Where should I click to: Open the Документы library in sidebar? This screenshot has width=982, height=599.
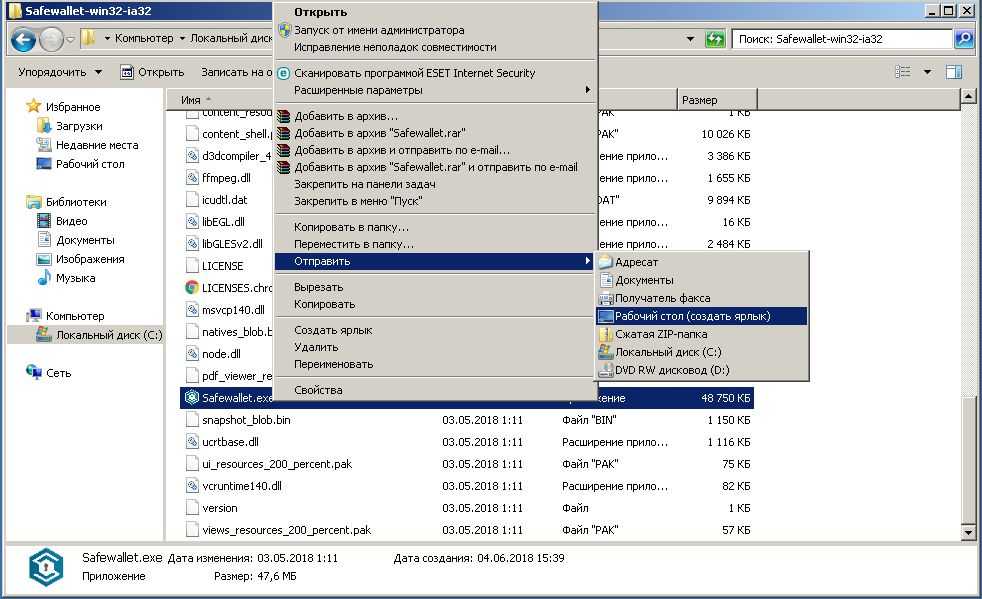(x=85, y=240)
